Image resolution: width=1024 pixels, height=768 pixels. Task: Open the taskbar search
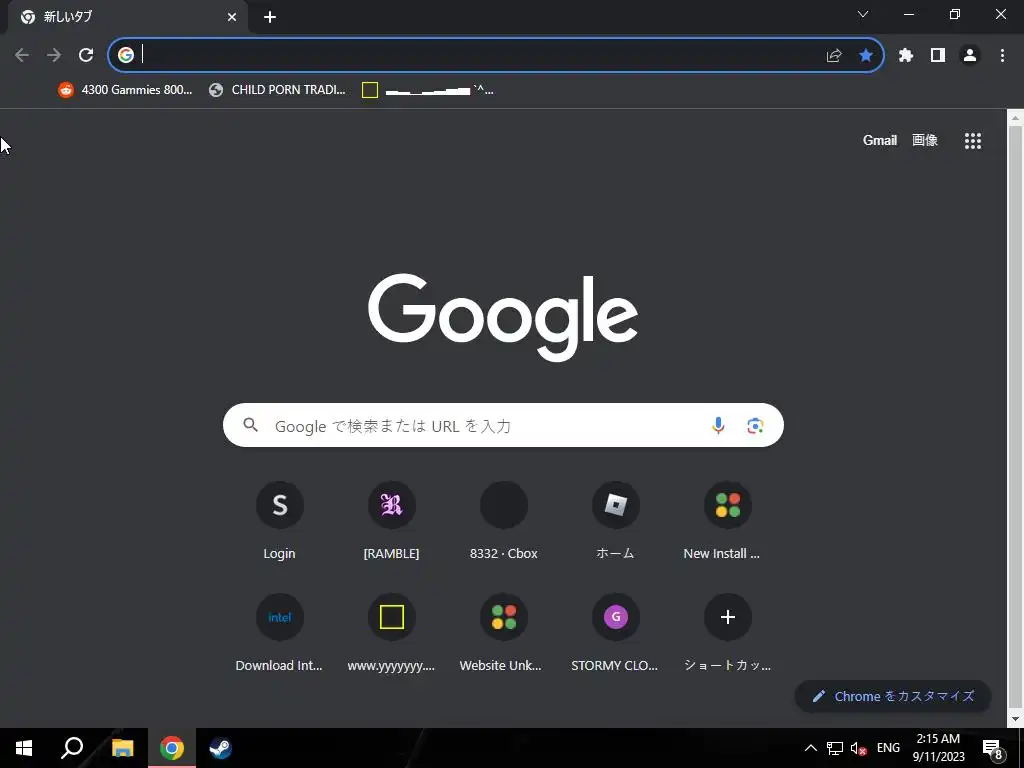[x=72, y=748]
